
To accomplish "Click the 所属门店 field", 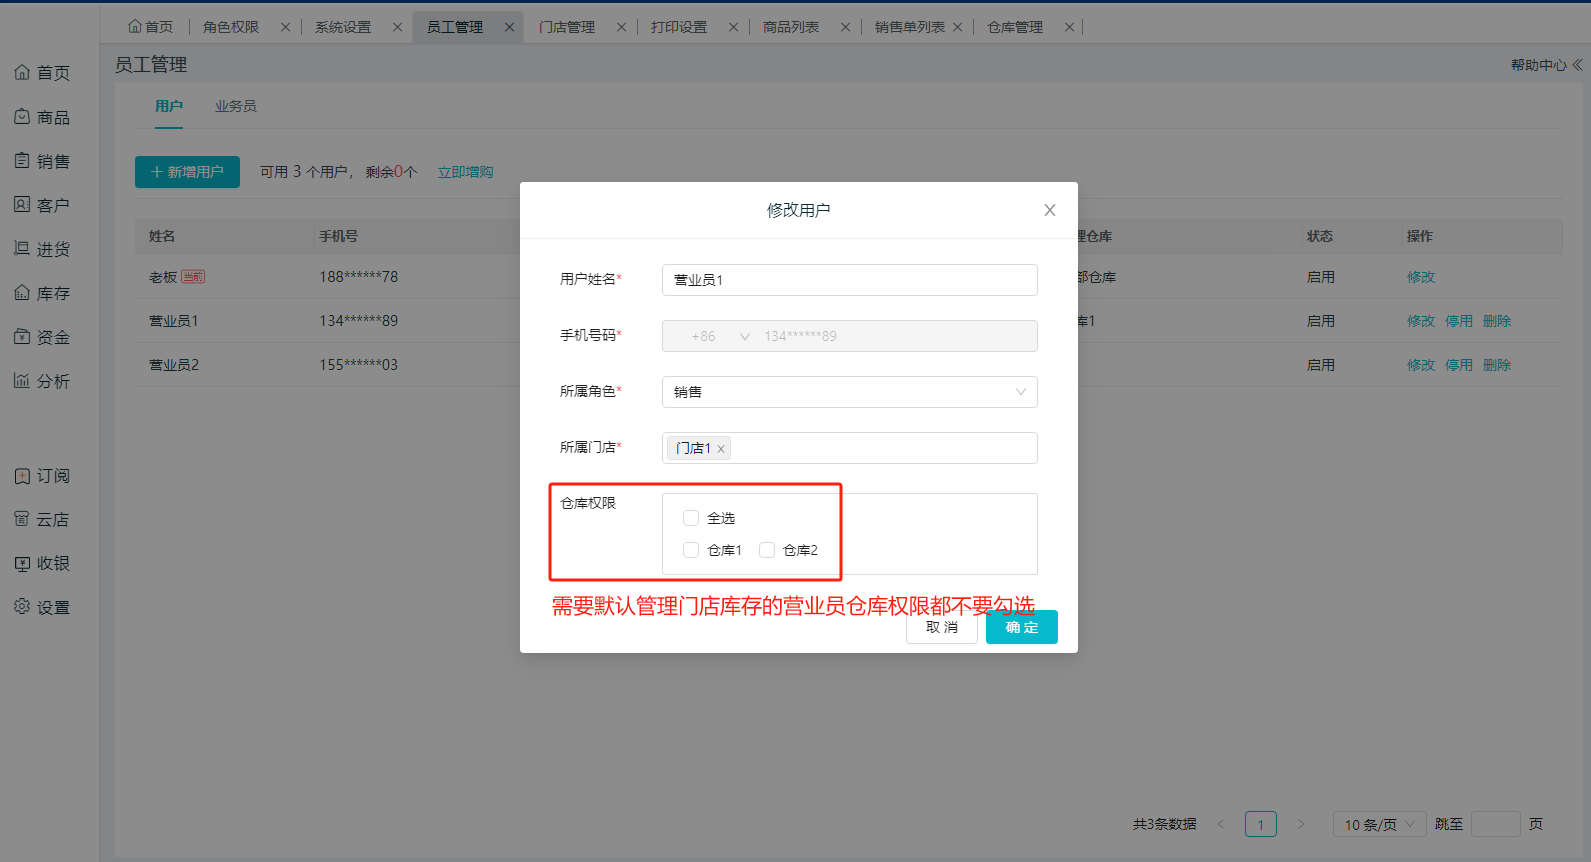I will coord(849,448).
